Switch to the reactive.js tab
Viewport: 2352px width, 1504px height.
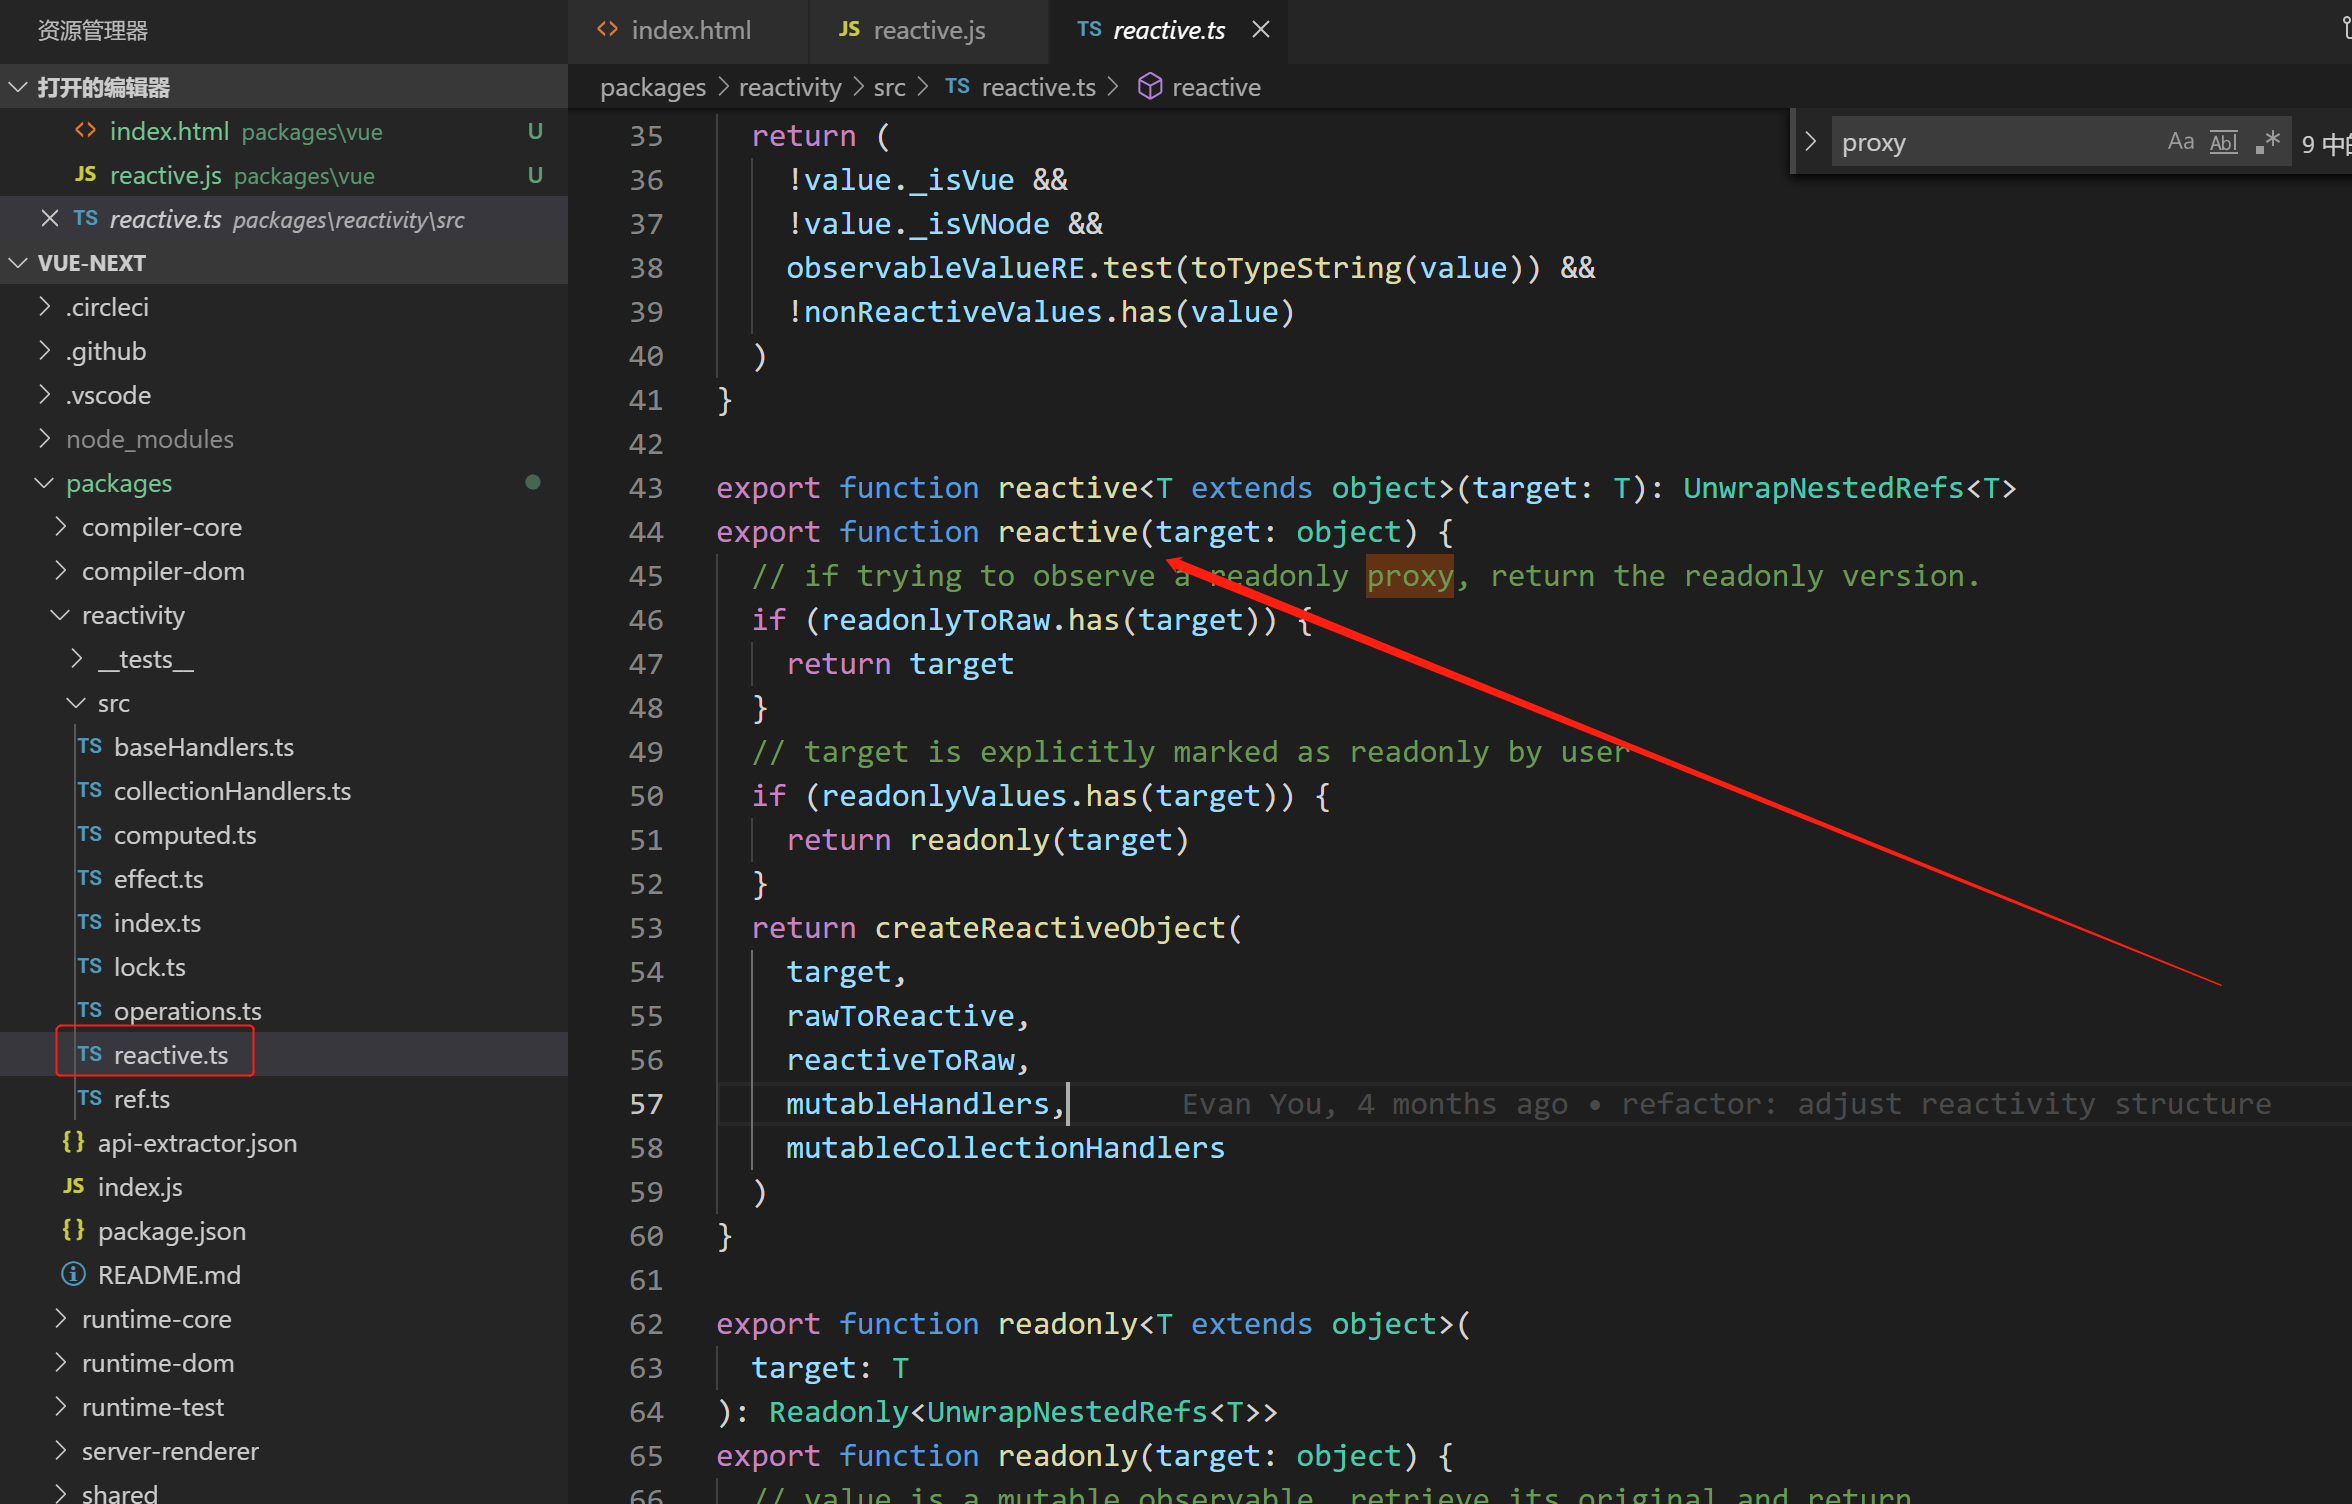[928, 31]
